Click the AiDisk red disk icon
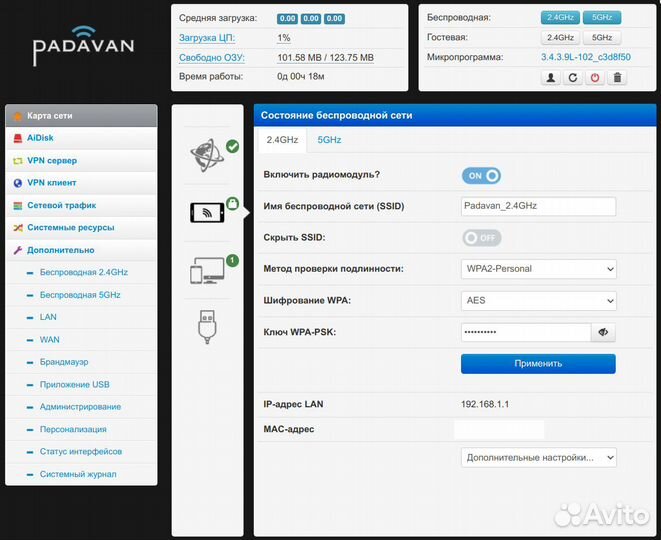This screenshot has width=661, height=540. tap(18, 138)
